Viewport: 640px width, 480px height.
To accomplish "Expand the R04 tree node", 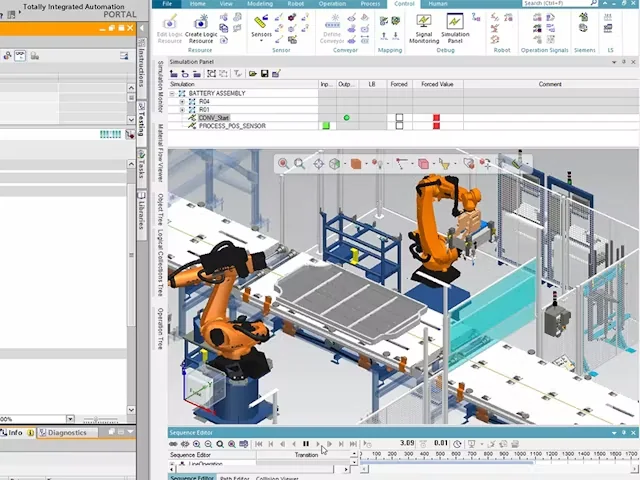I will pos(182,102).
